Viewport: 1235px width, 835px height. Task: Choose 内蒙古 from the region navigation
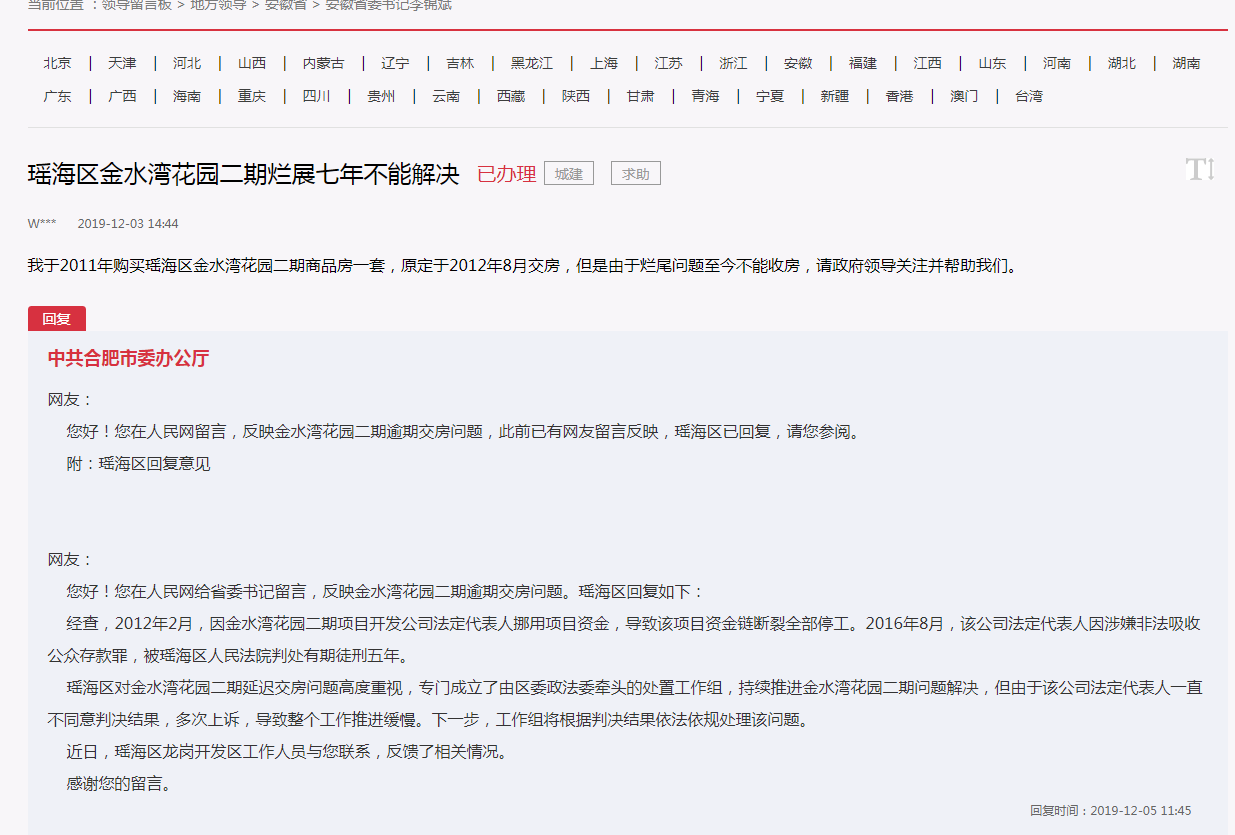pos(323,63)
